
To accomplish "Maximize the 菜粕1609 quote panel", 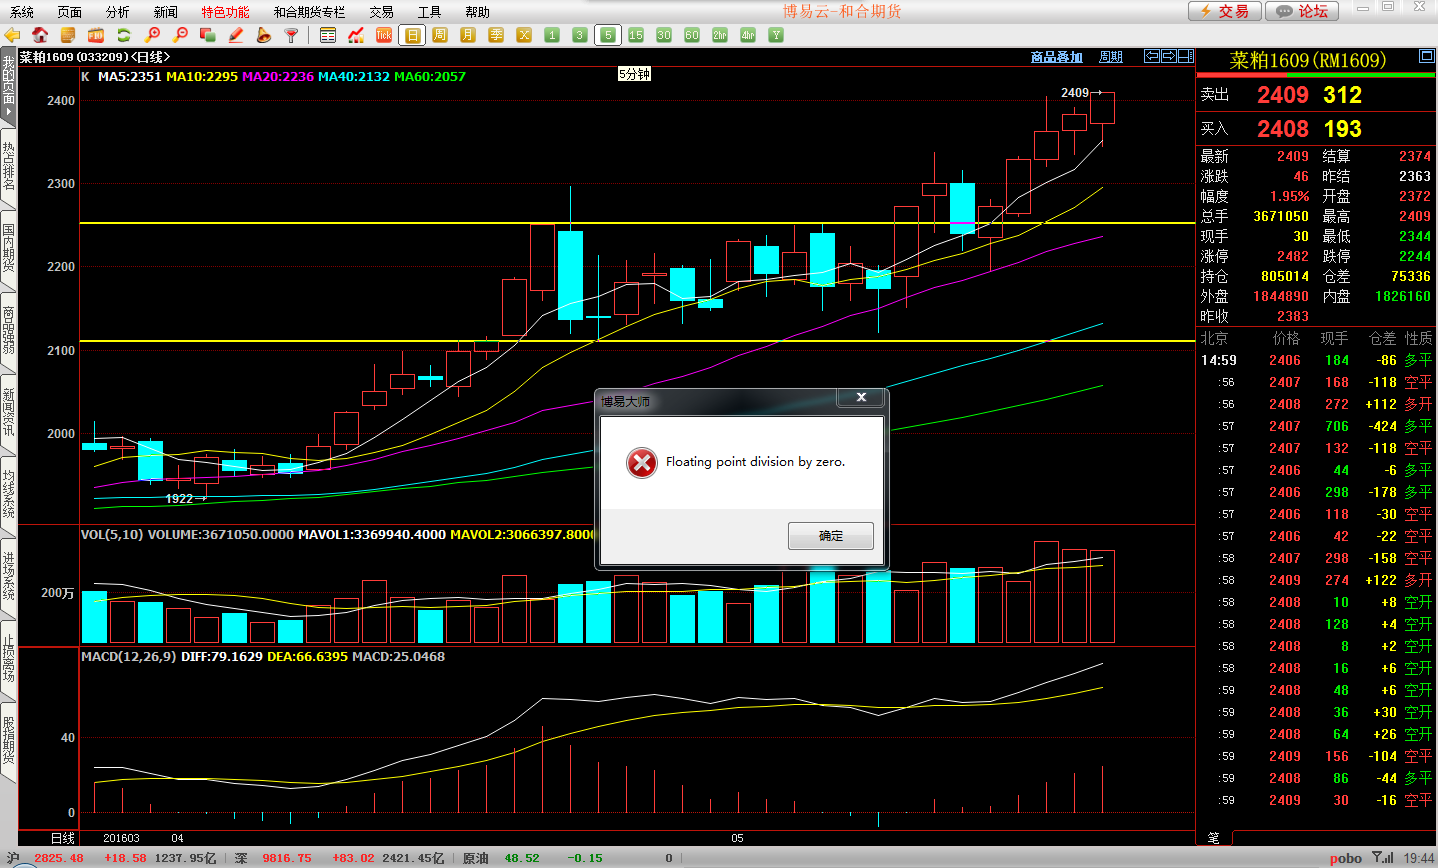I will 1427,57.
